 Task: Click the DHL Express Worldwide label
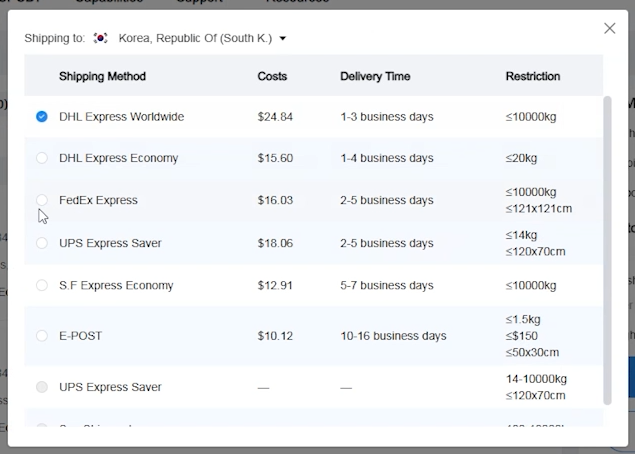pyautogui.click(x=121, y=117)
